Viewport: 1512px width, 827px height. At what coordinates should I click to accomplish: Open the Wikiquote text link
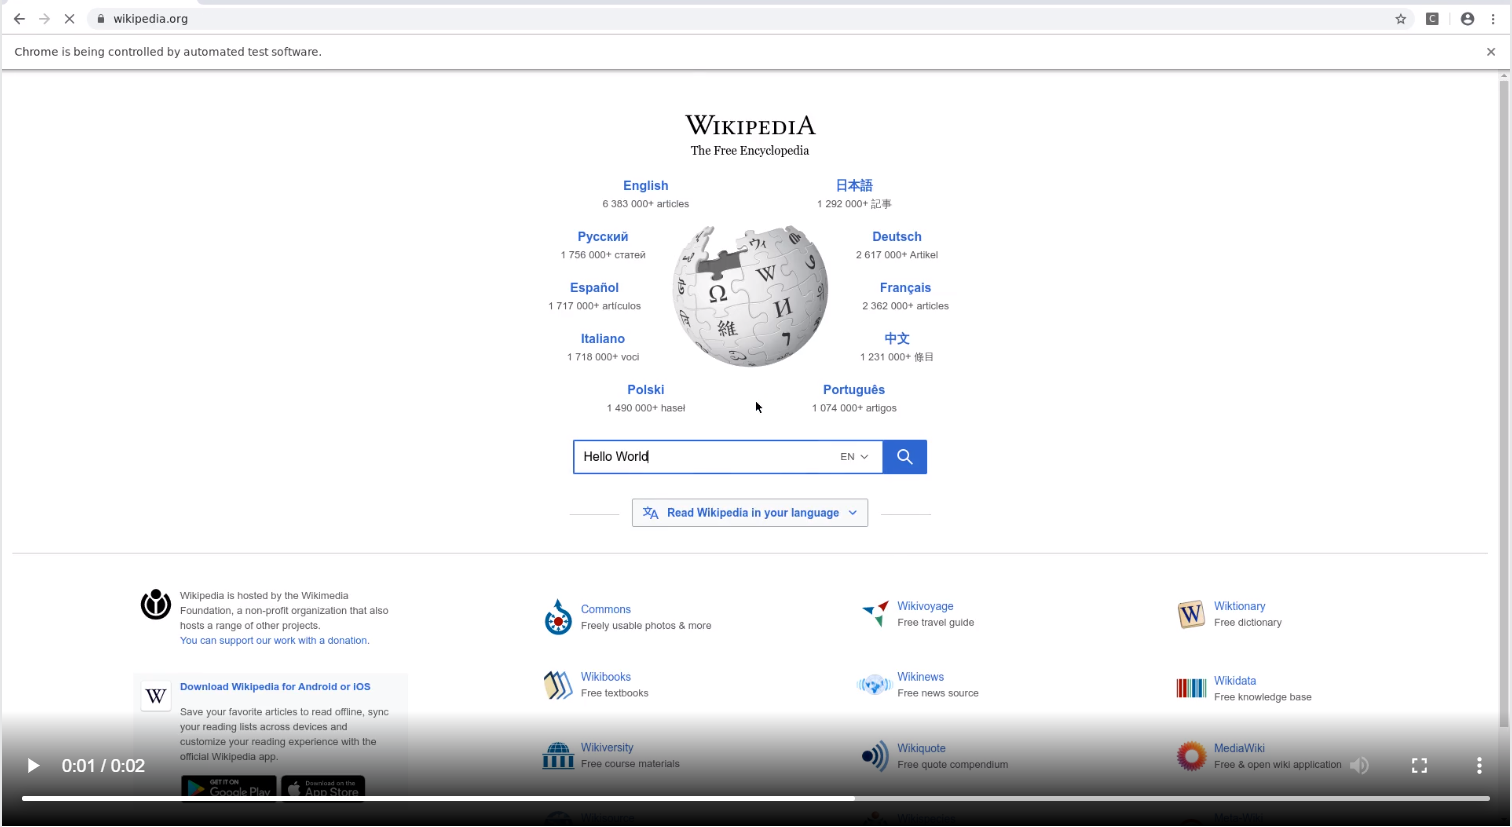tap(921, 749)
